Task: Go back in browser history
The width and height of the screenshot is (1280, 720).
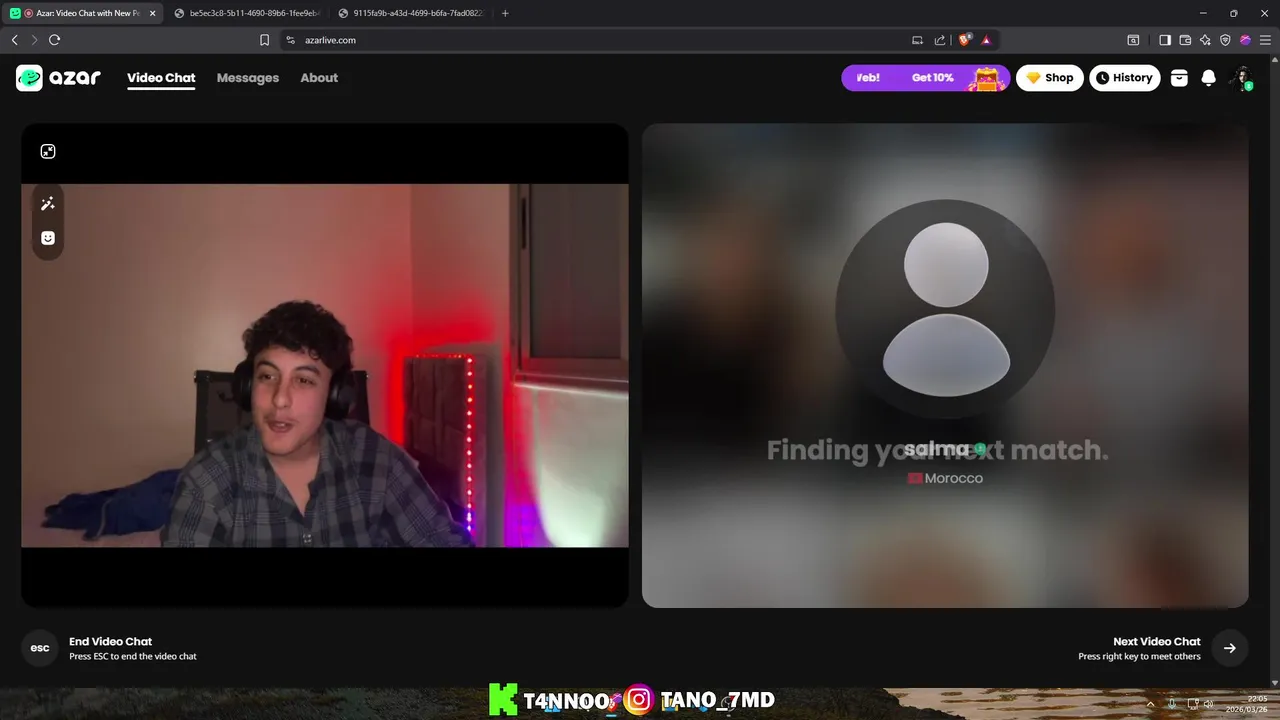Action: pyautogui.click(x=14, y=40)
